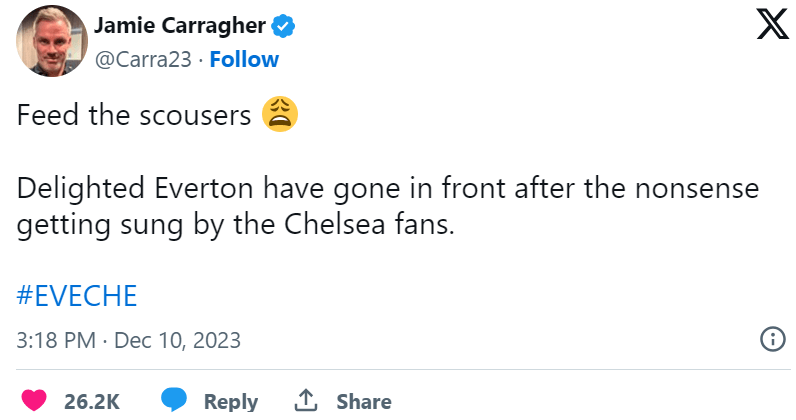Click the weary face emoji
796x420 pixels.
click(x=280, y=116)
